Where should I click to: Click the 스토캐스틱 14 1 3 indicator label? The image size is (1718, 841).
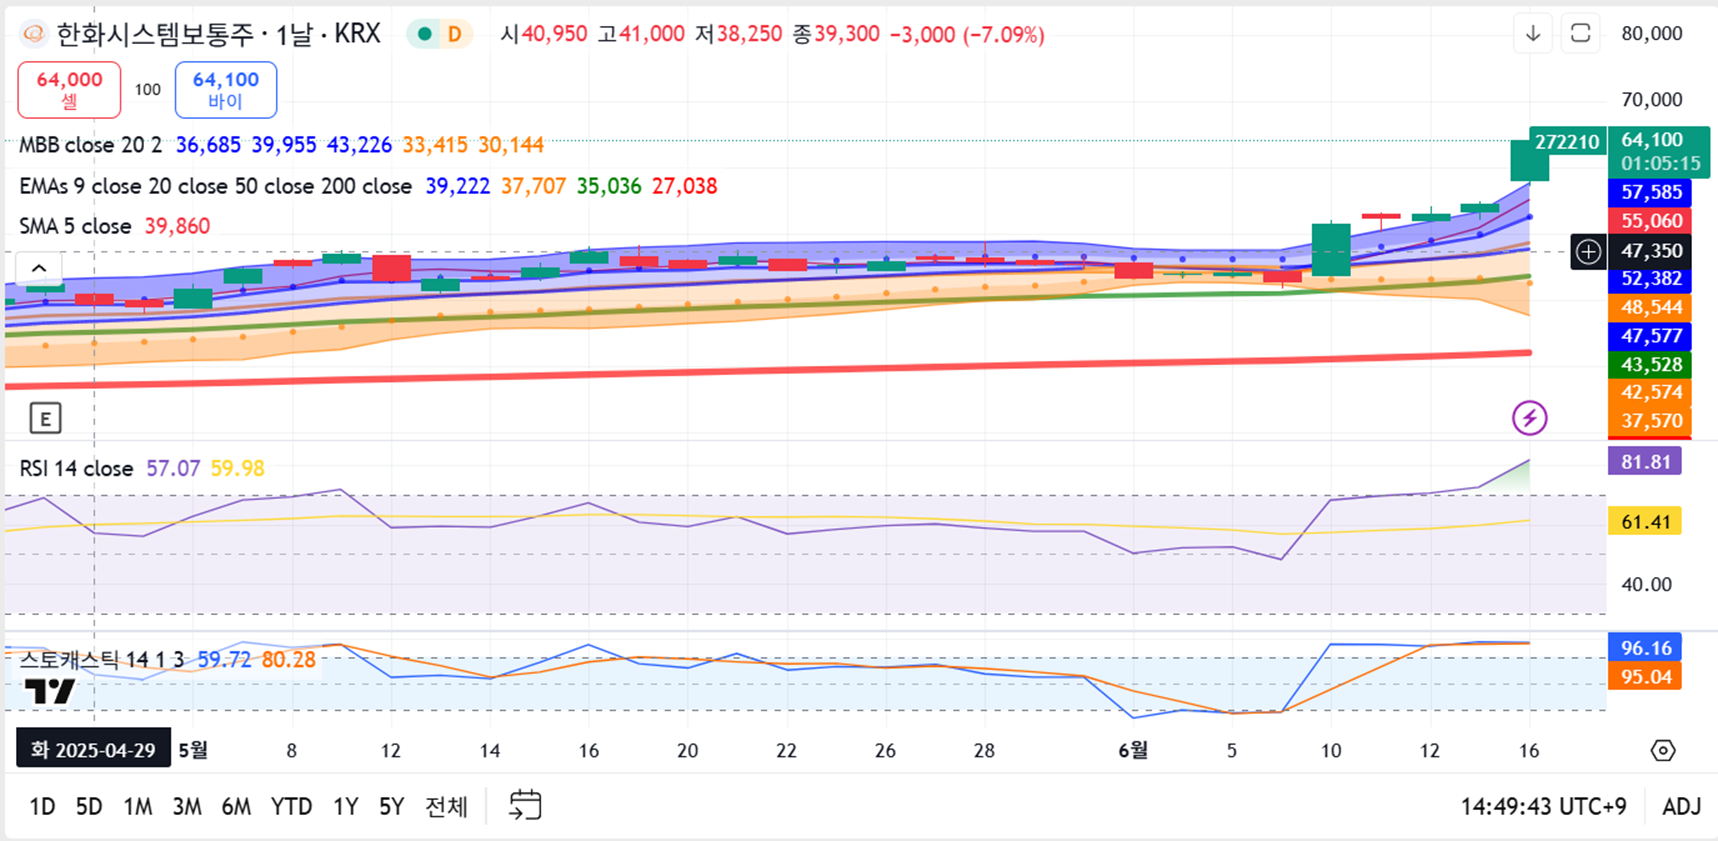tap(102, 659)
